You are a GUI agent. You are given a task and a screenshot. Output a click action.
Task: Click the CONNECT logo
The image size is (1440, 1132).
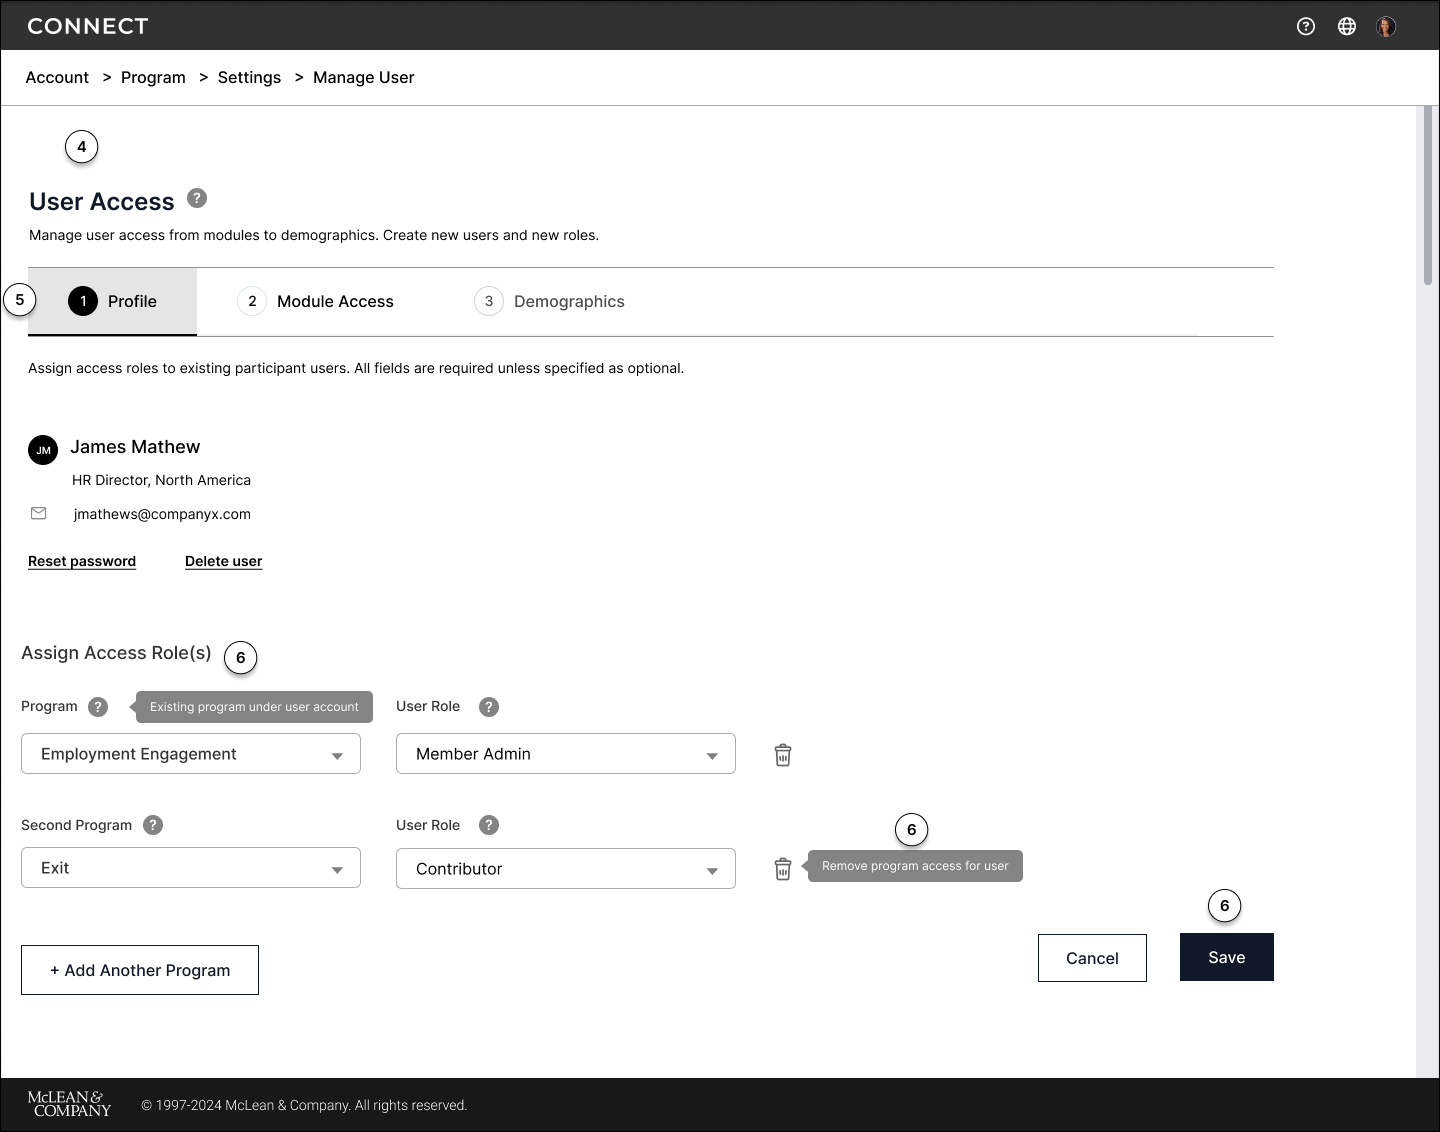click(x=88, y=26)
